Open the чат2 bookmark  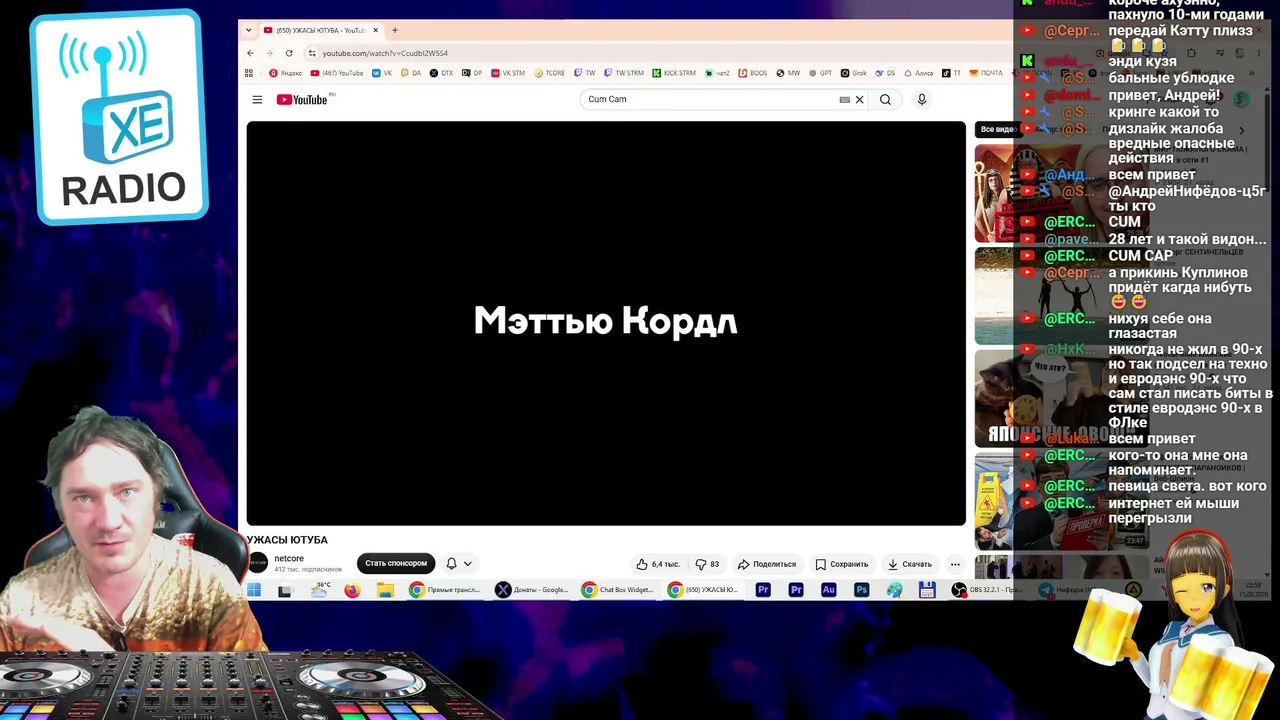pyautogui.click(x=717, y=73)
